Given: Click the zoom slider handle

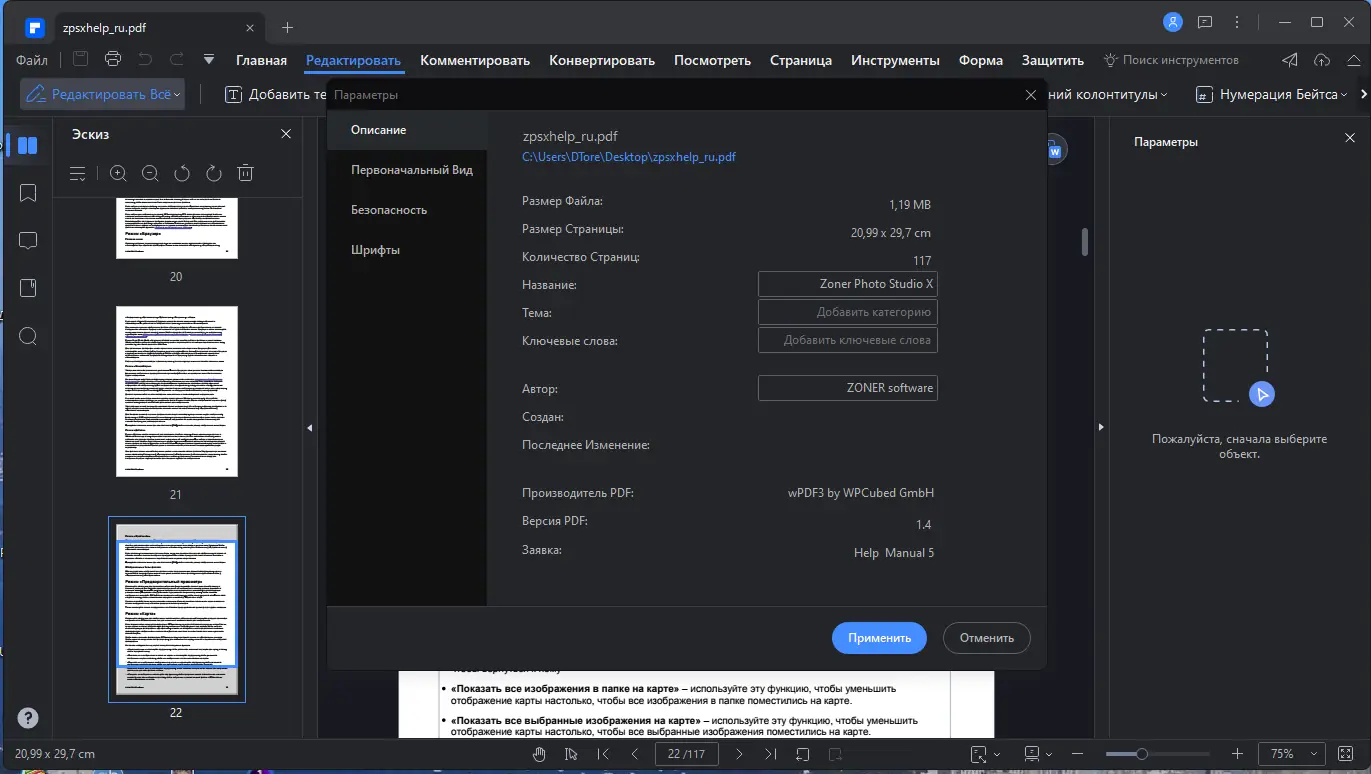Looking at the screenshot, I should (x=1141, y=754).
